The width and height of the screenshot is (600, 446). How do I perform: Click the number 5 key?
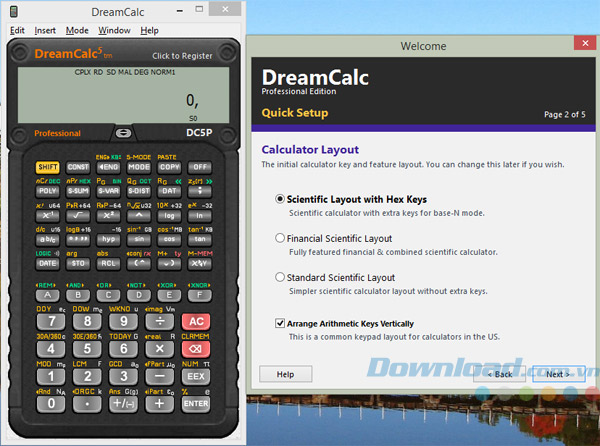(x=87, y=349)
